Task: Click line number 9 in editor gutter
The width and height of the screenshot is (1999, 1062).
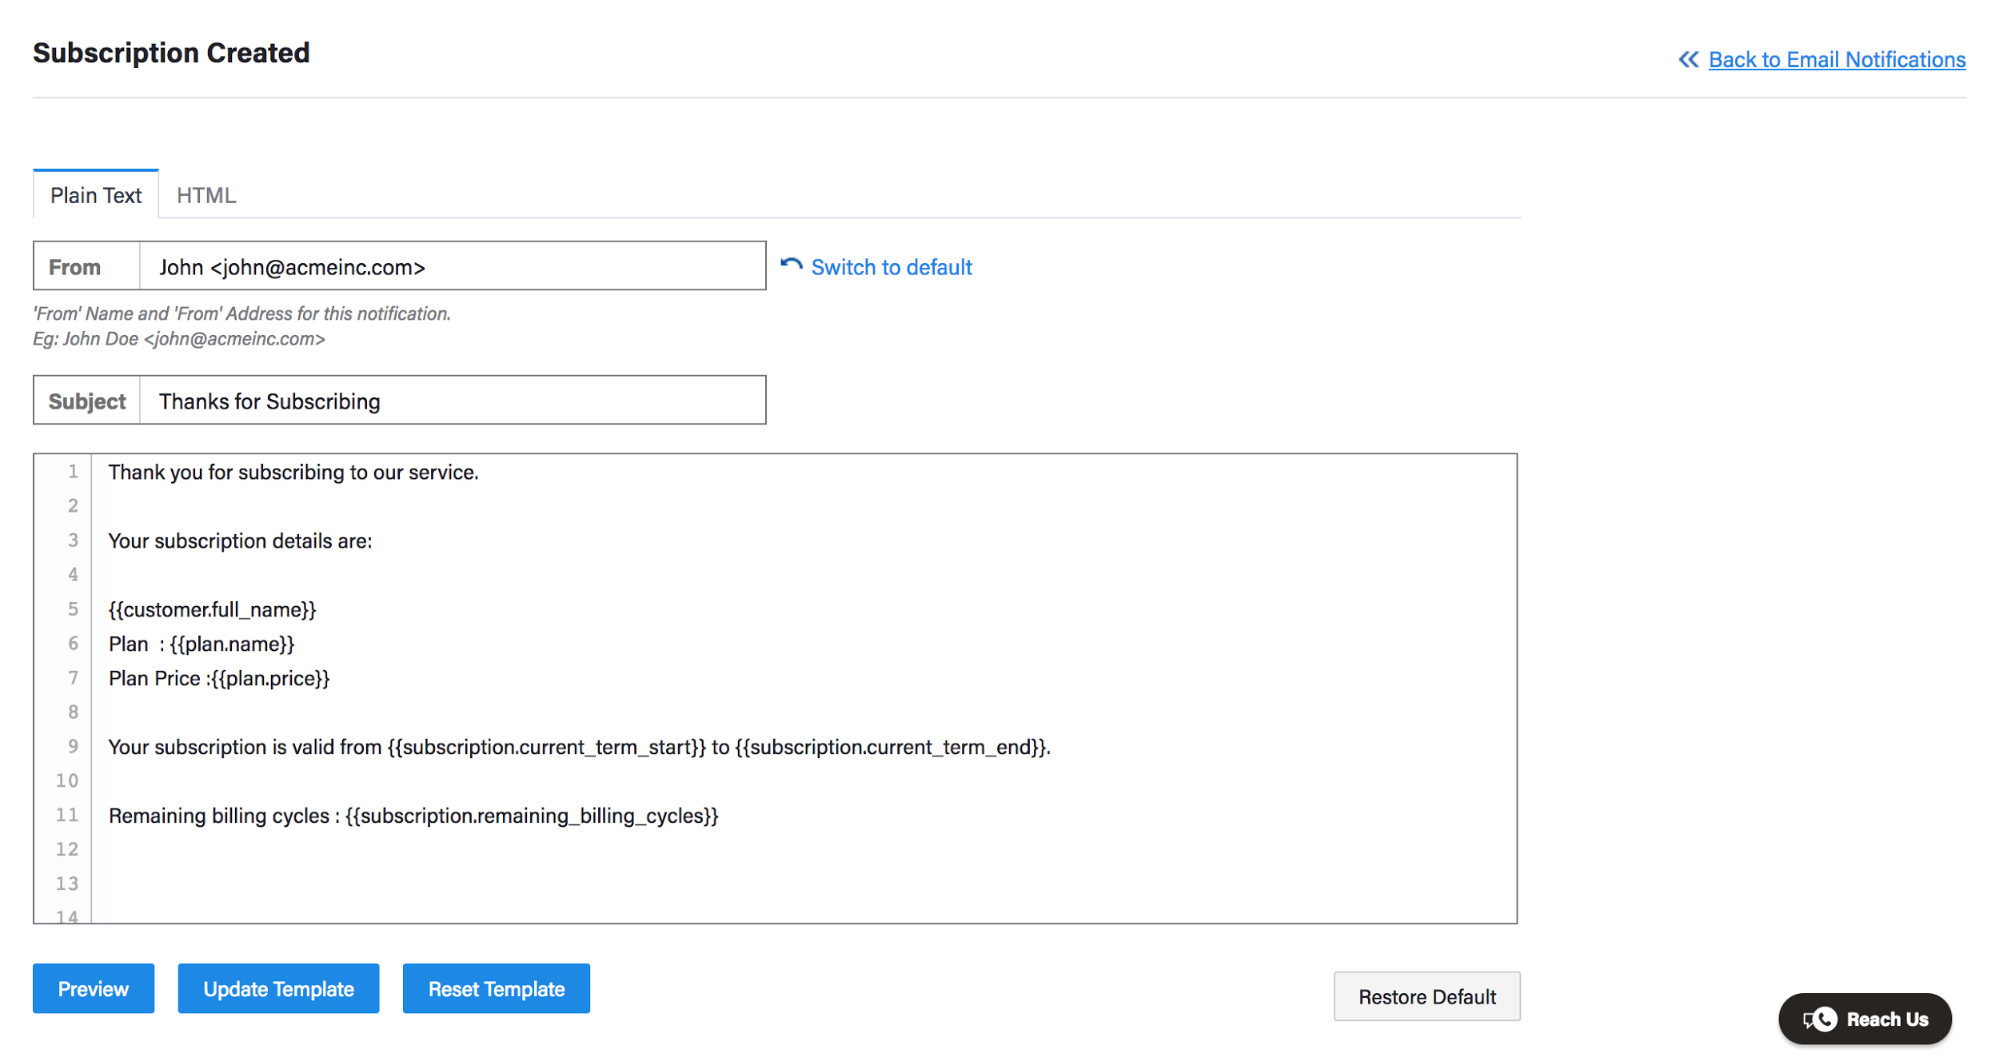Action: click(x=72, y=746)
